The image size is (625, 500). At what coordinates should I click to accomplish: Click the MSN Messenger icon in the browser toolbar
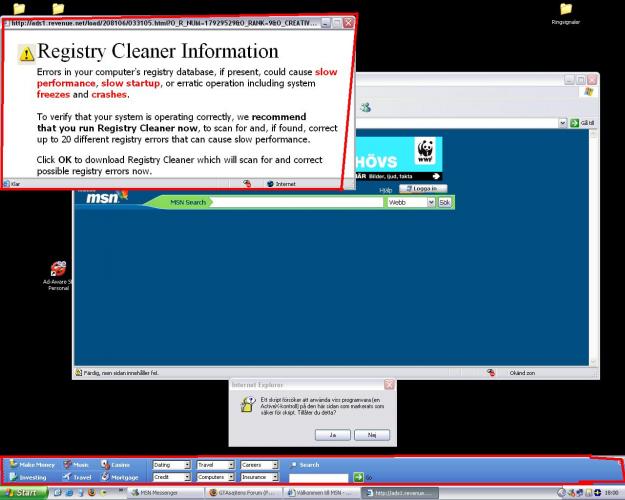[366, 107]
